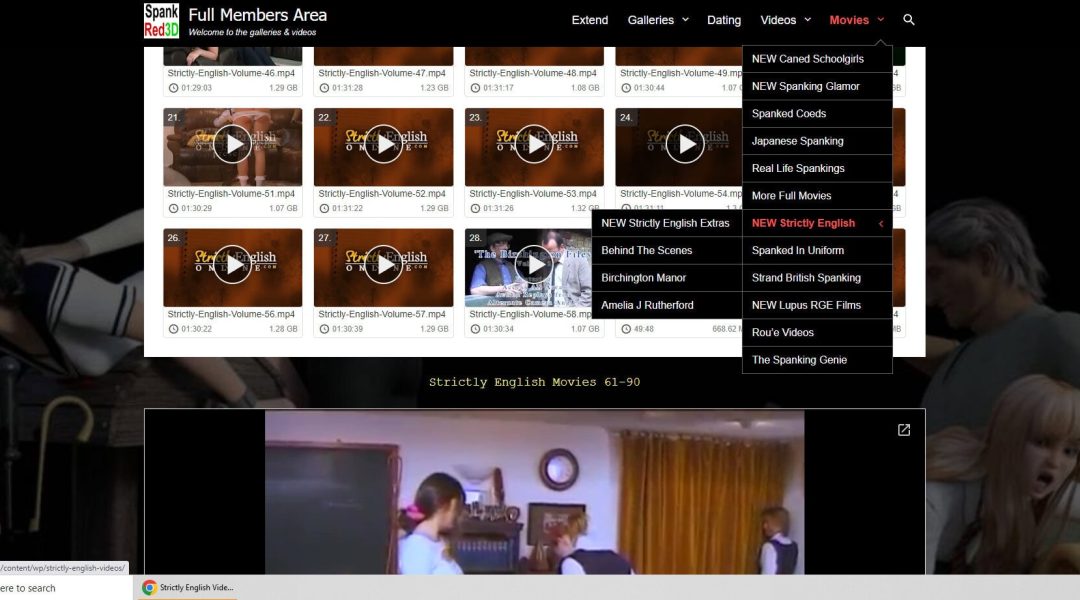The height and width of the screenshot is (600, 1080).
Task: Expand the Galleries dropdown menu
Action: pyautogui.click(x=658, y=20)
